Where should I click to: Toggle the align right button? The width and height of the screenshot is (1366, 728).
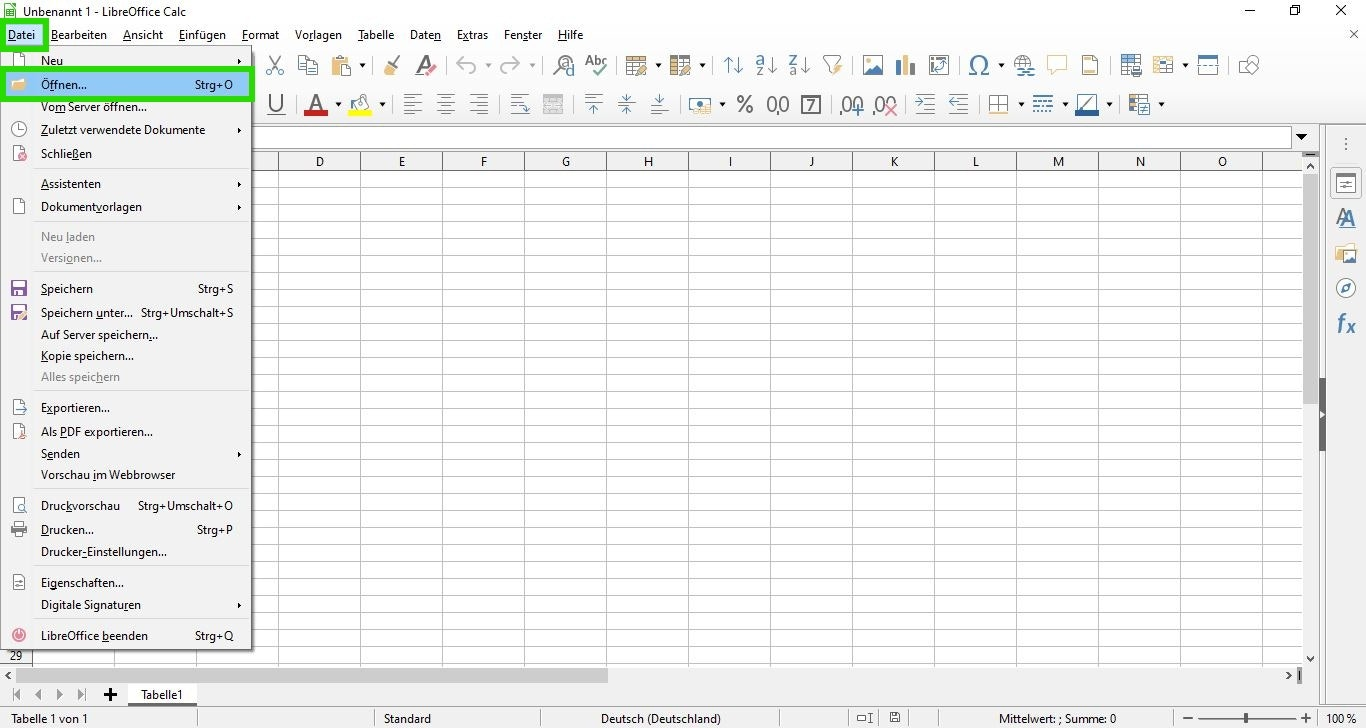tap(479, 104)
